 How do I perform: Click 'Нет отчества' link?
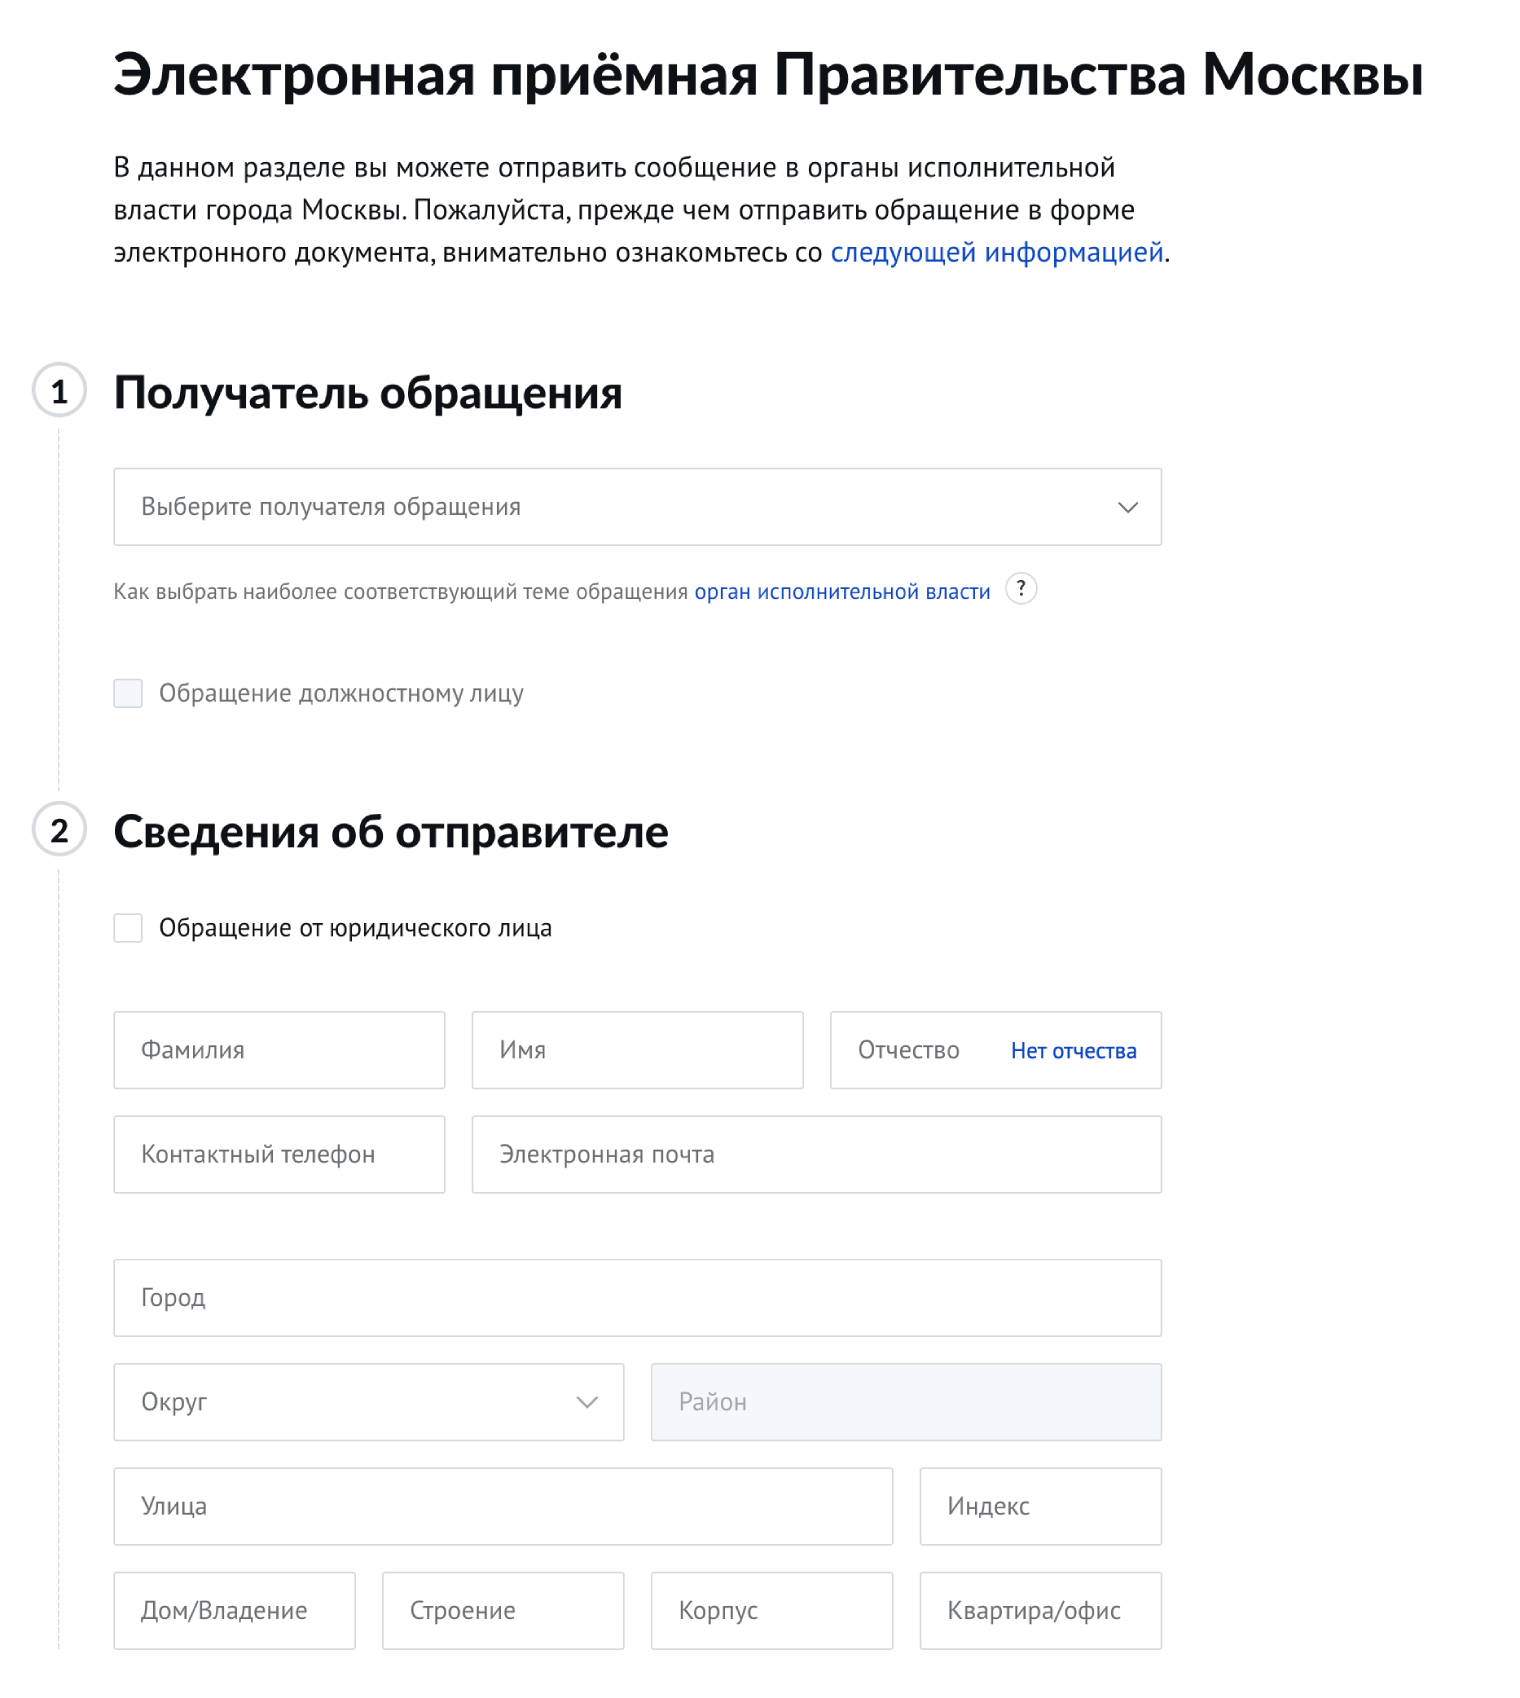pos(1073,1051)
